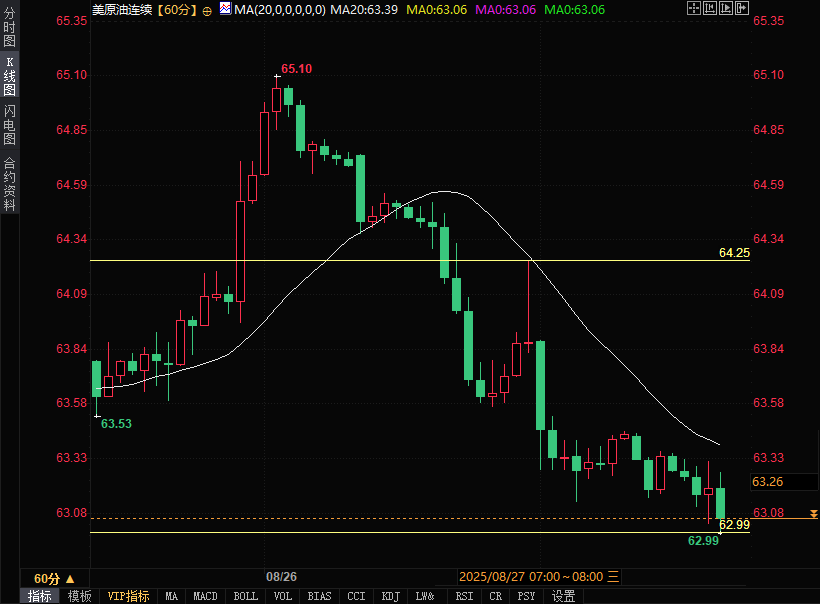Click the yellow MA0:63.06 label
820x604 pixels.
(x=437, y=10)
